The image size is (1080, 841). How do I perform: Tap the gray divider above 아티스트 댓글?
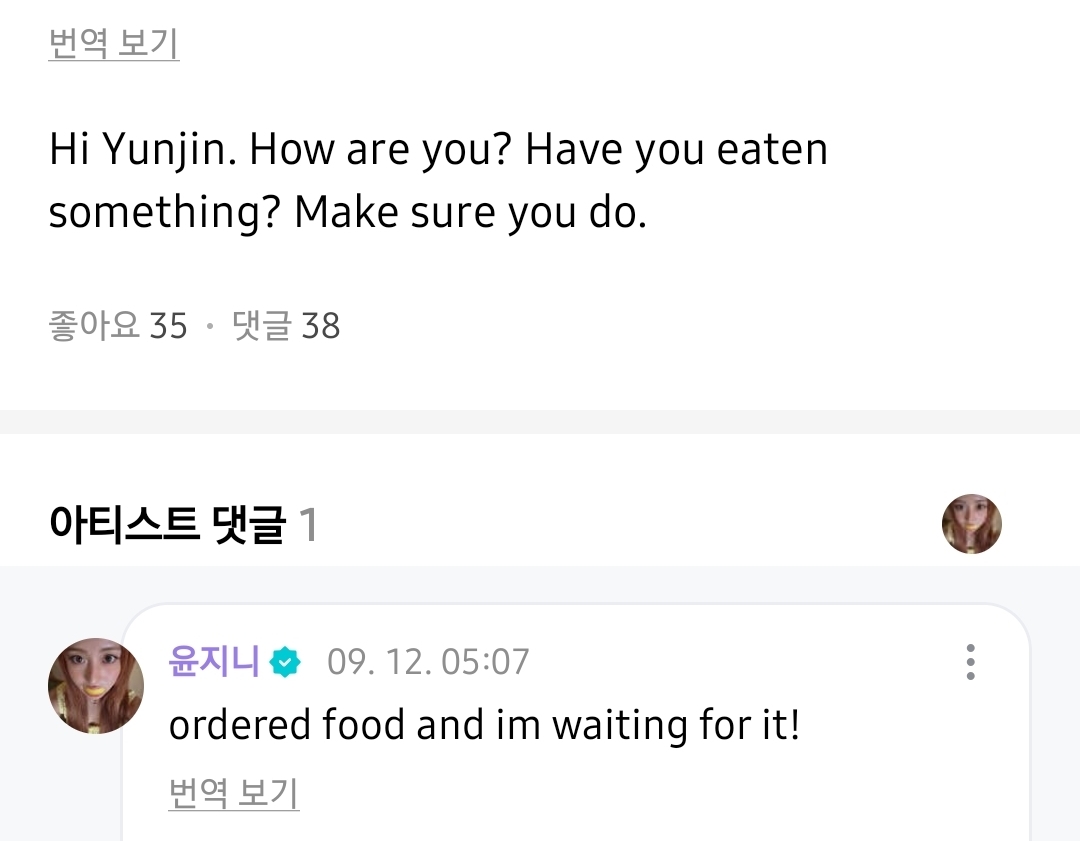540,421
